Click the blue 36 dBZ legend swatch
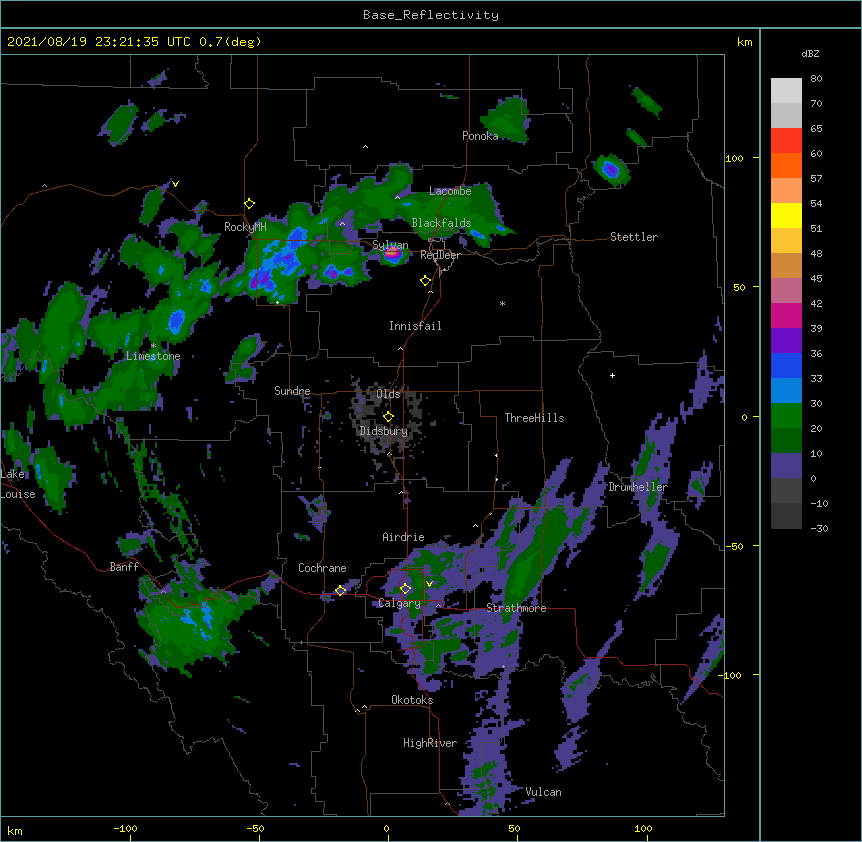862x842 pixels. pos(786,365)
